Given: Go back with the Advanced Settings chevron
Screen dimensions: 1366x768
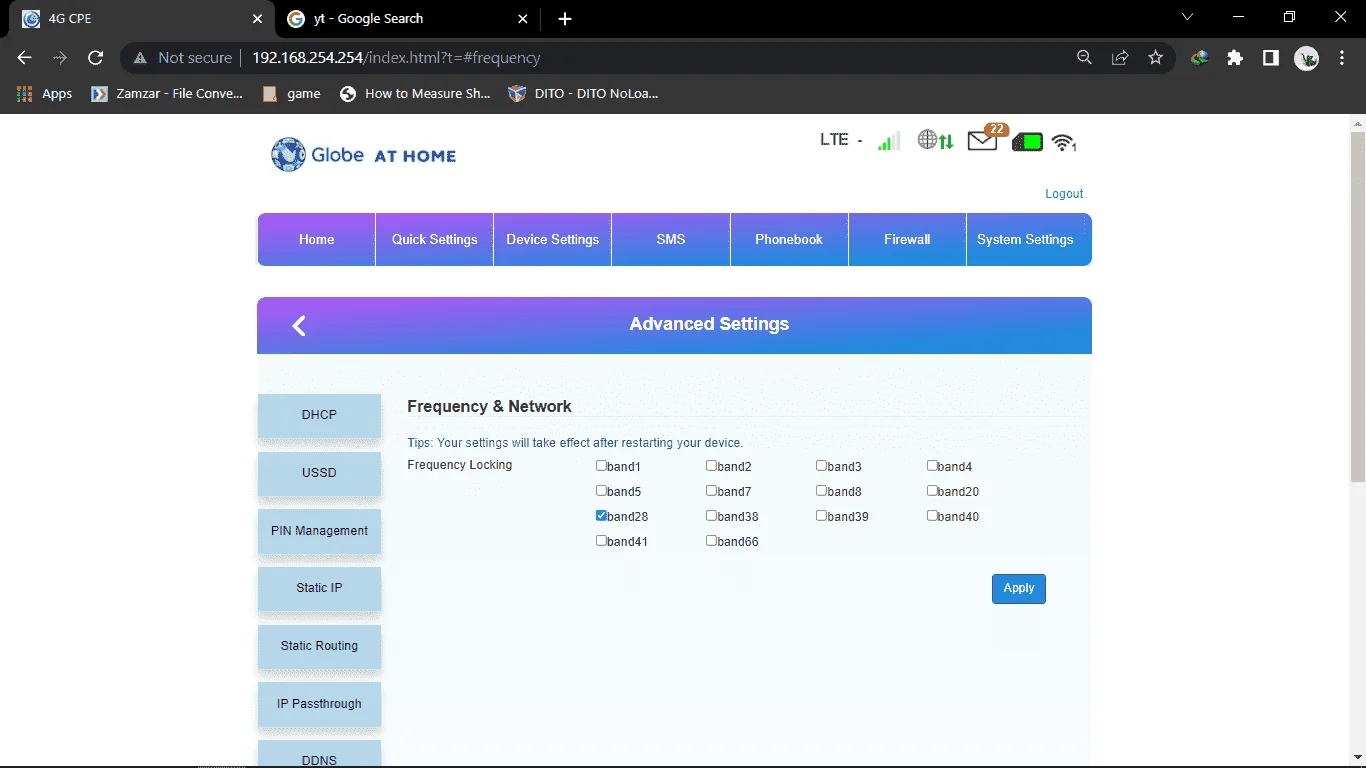Looking at the screenshot, I should (x=298, y=325).
